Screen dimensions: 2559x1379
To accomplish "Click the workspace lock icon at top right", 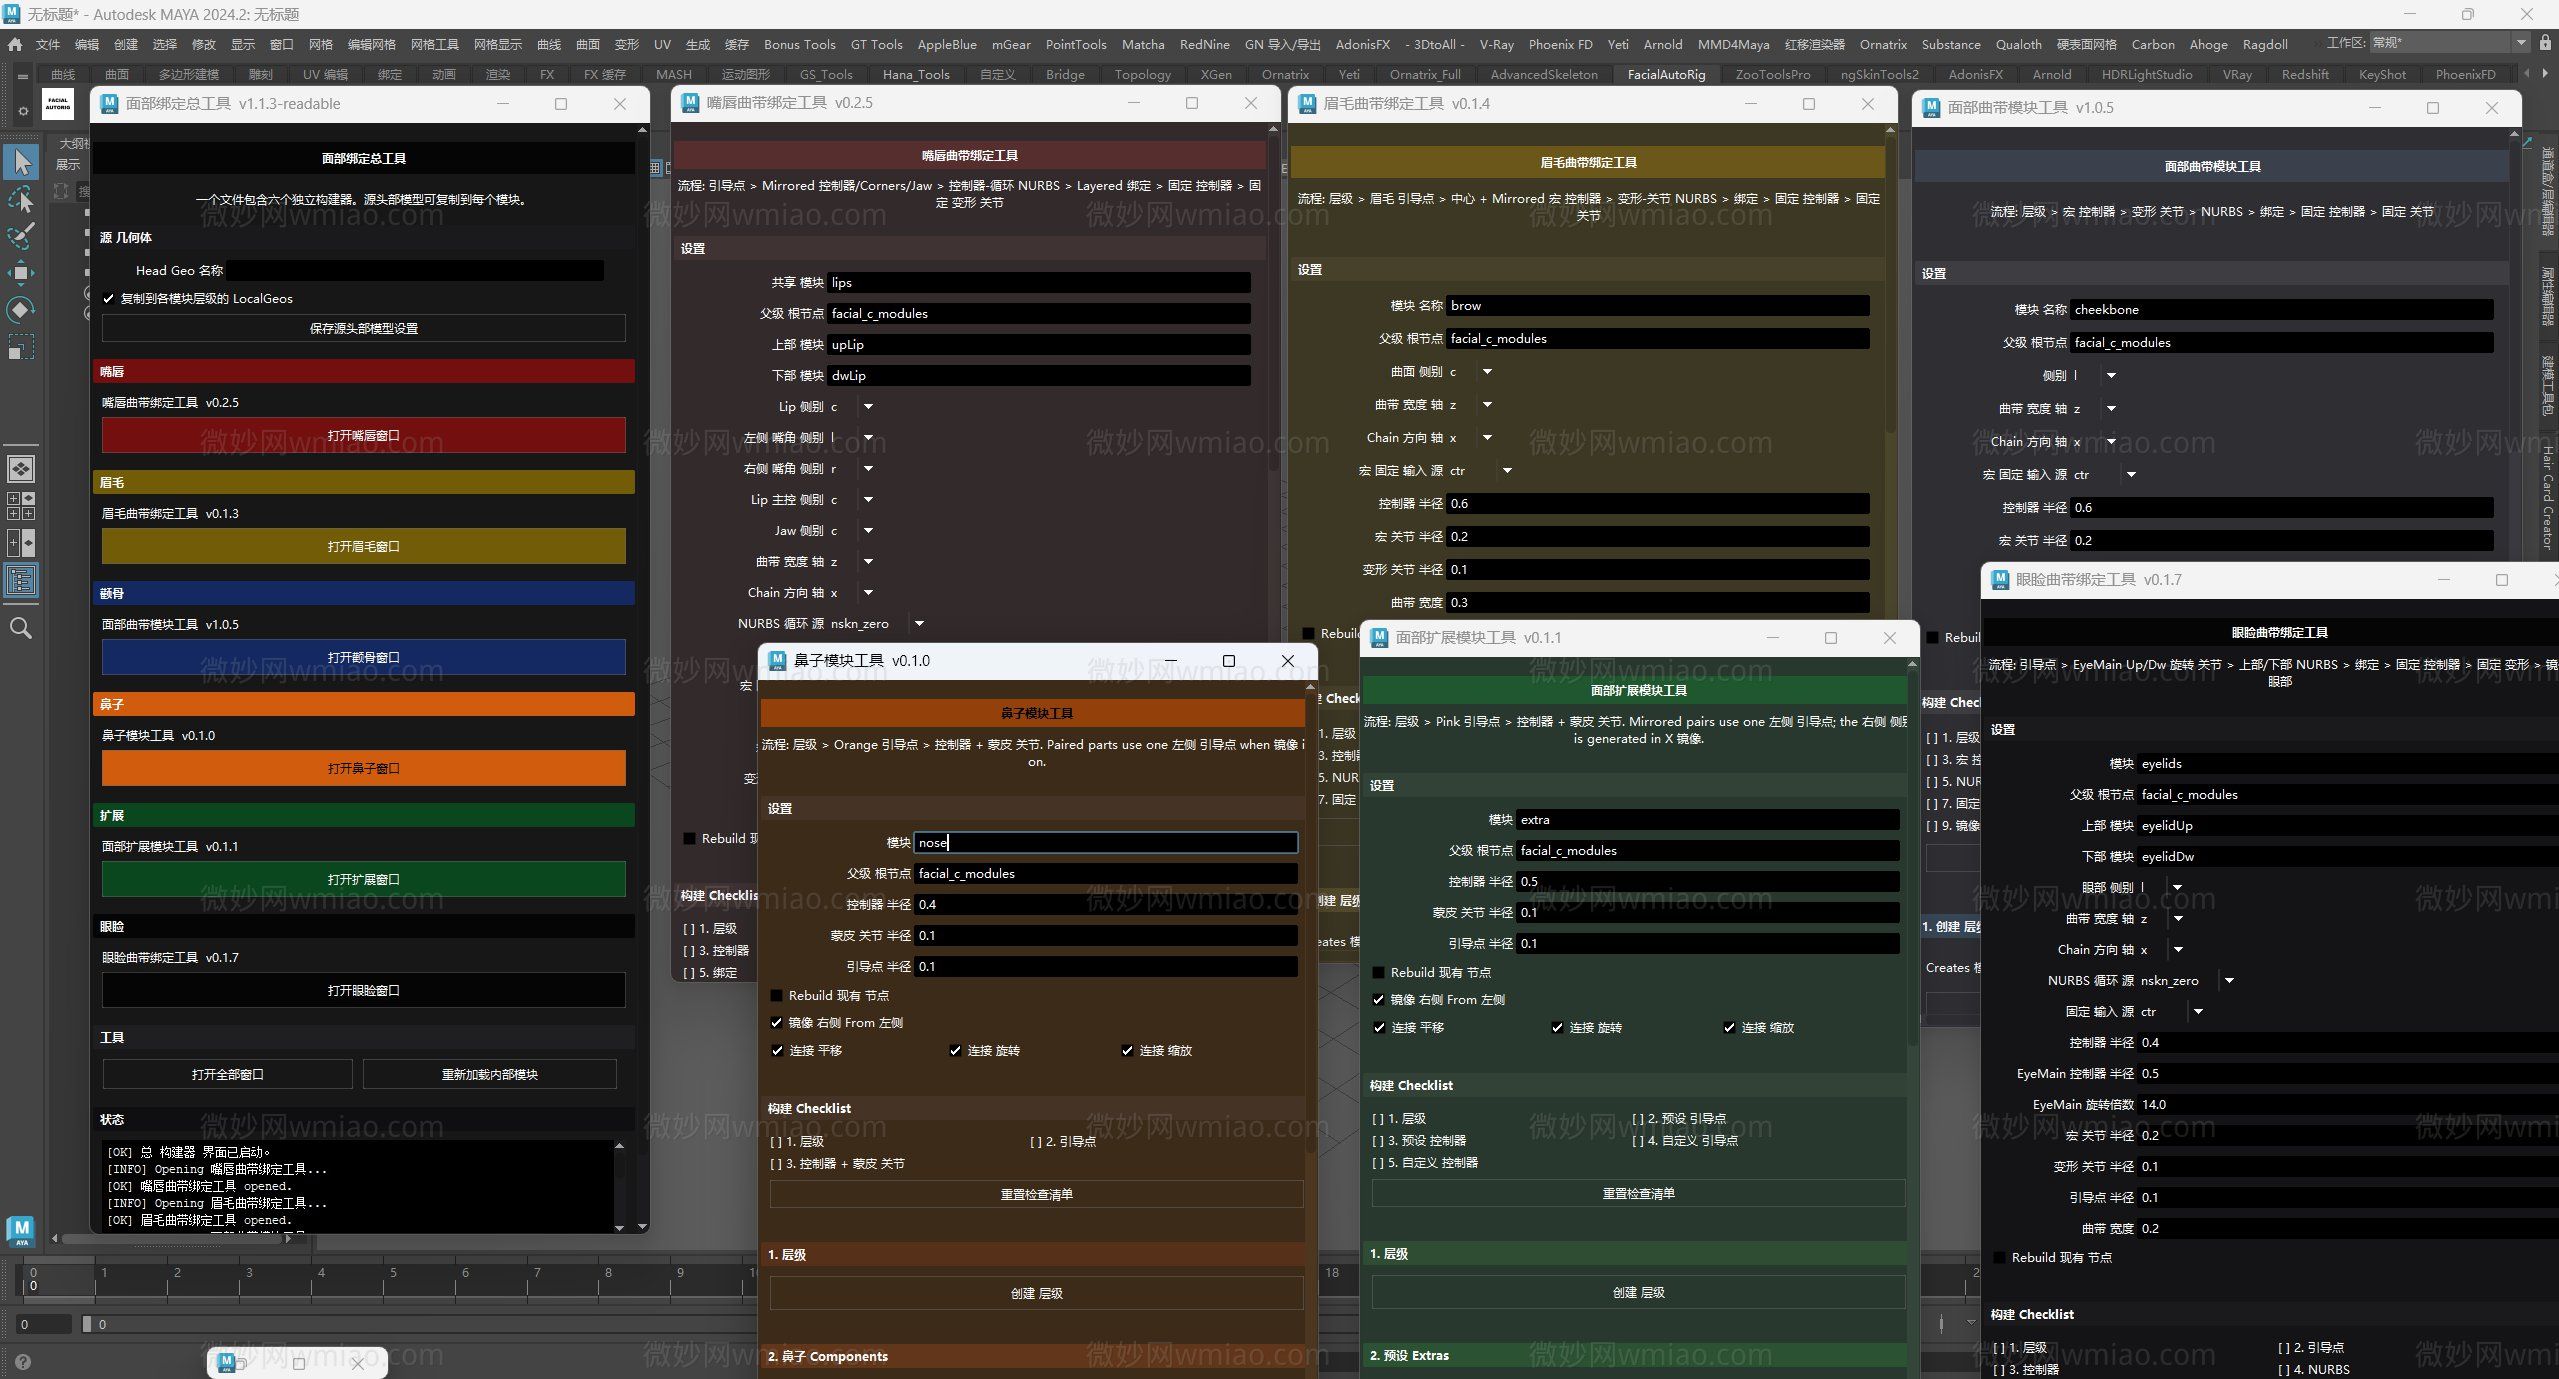I will point(2545,43).
